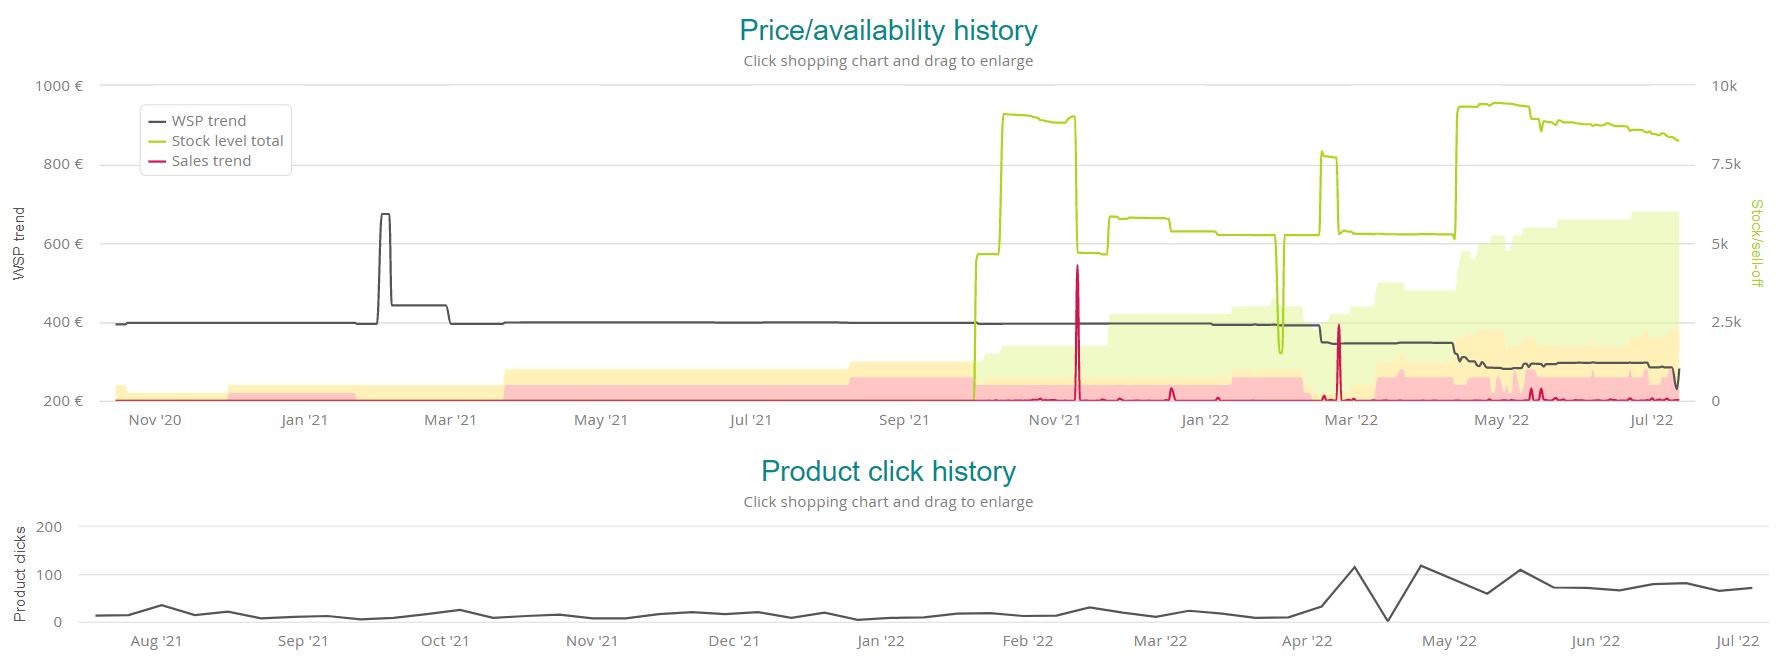Hide the Stock level total series
The image size is (1779, 662).
(227, 141)
